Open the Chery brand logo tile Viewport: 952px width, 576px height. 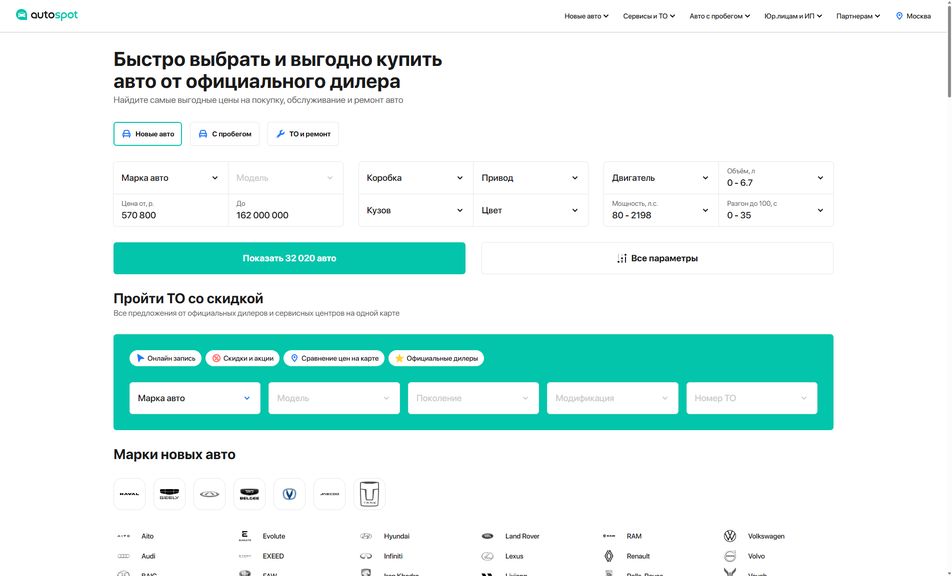click(209, 493)
